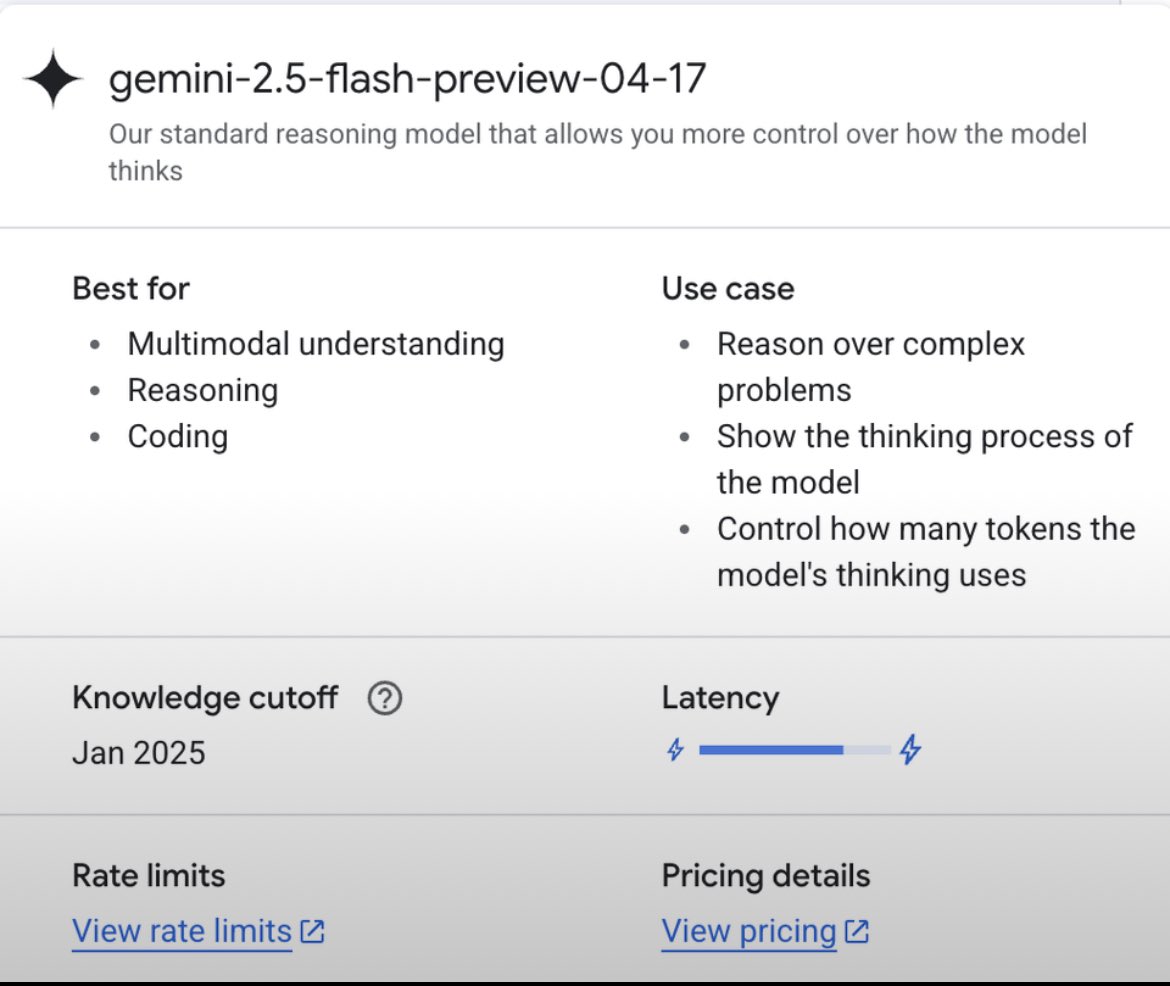Click the Multimodal understanding bullet item
This screenshot has width=1170, height=986.
pos(315,344)
